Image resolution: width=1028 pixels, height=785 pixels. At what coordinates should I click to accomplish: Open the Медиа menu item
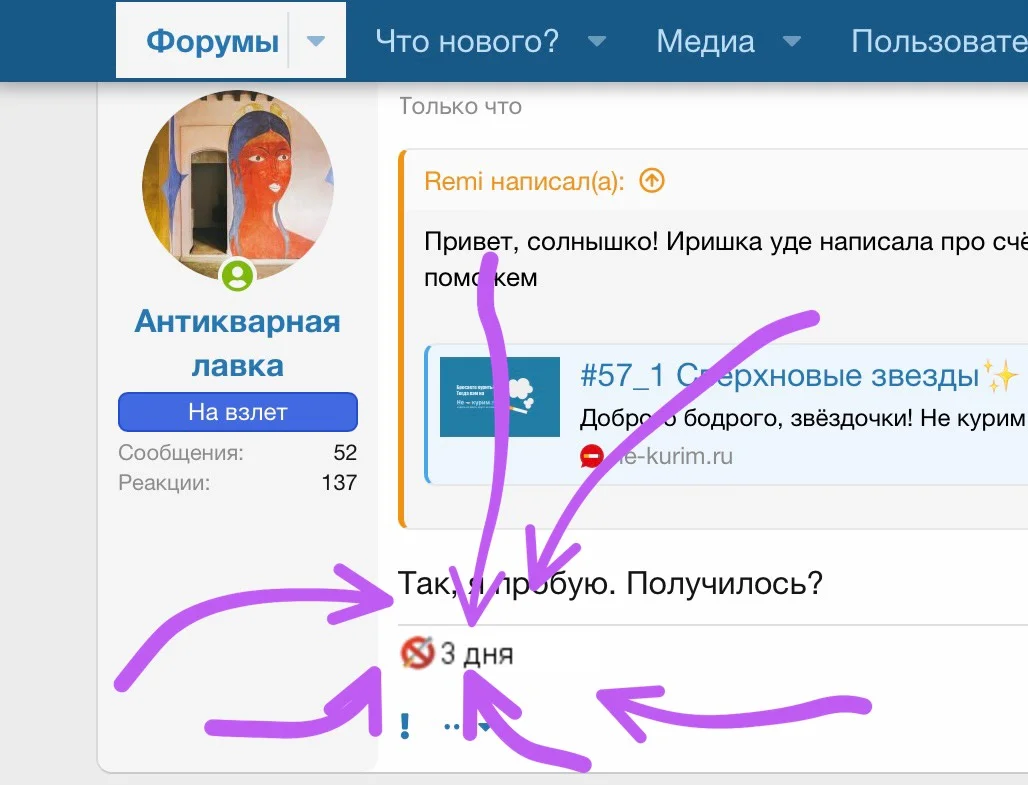pyautogui.click(x=704, y=41)
